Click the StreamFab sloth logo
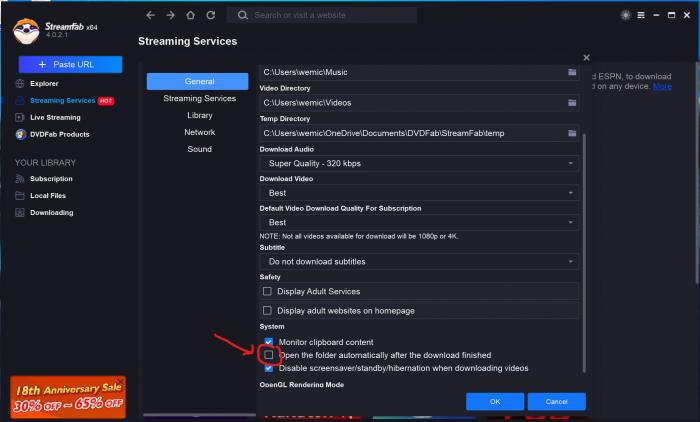This screenshot has width=700, height=422. (26, 31)
